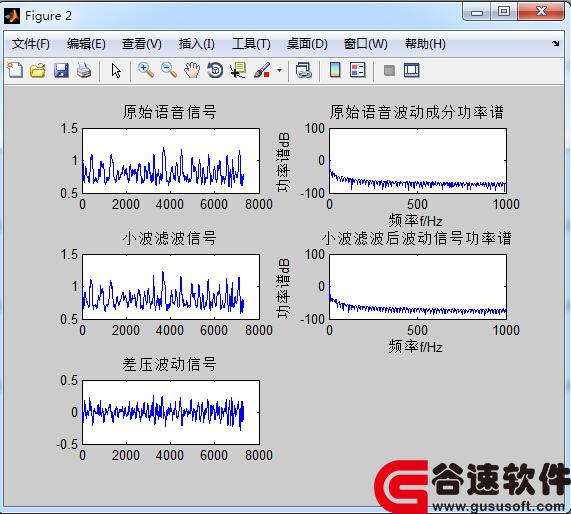This screenshot has width=571, height=514.
Task: Open the 窗口(W) menu
Action: coord(366,44)
